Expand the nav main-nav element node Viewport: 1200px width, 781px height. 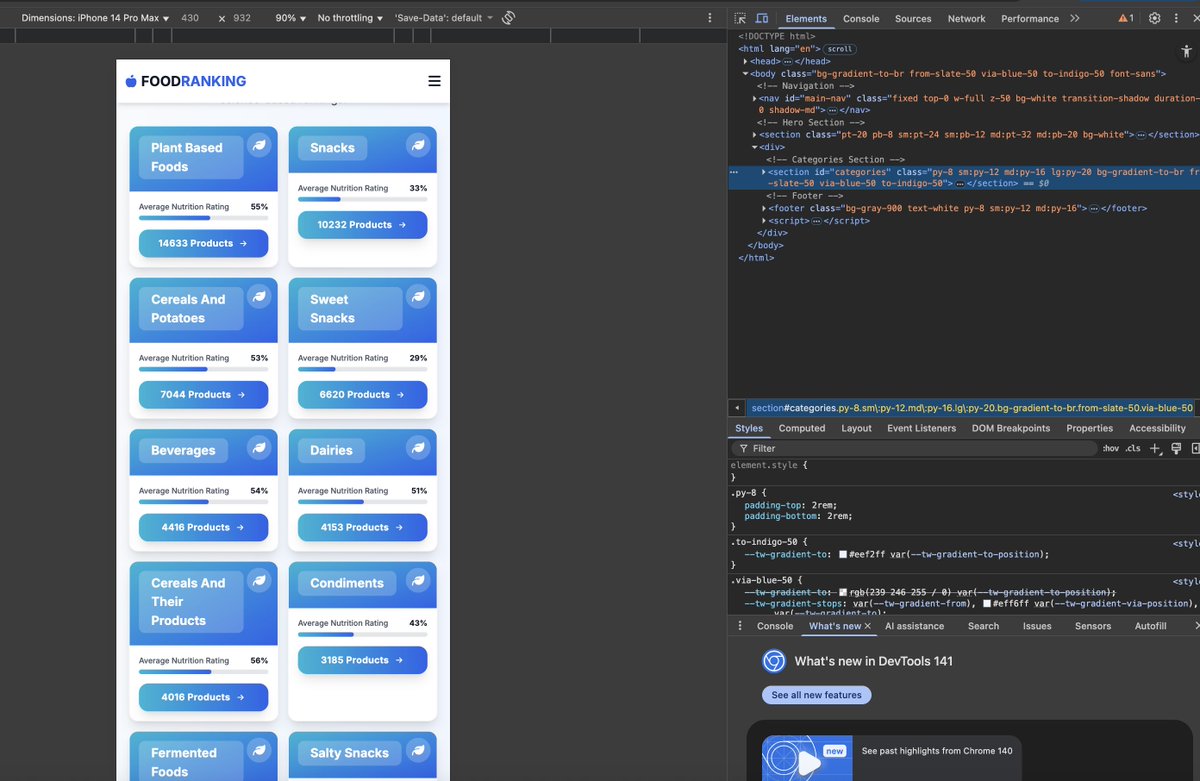756,98
